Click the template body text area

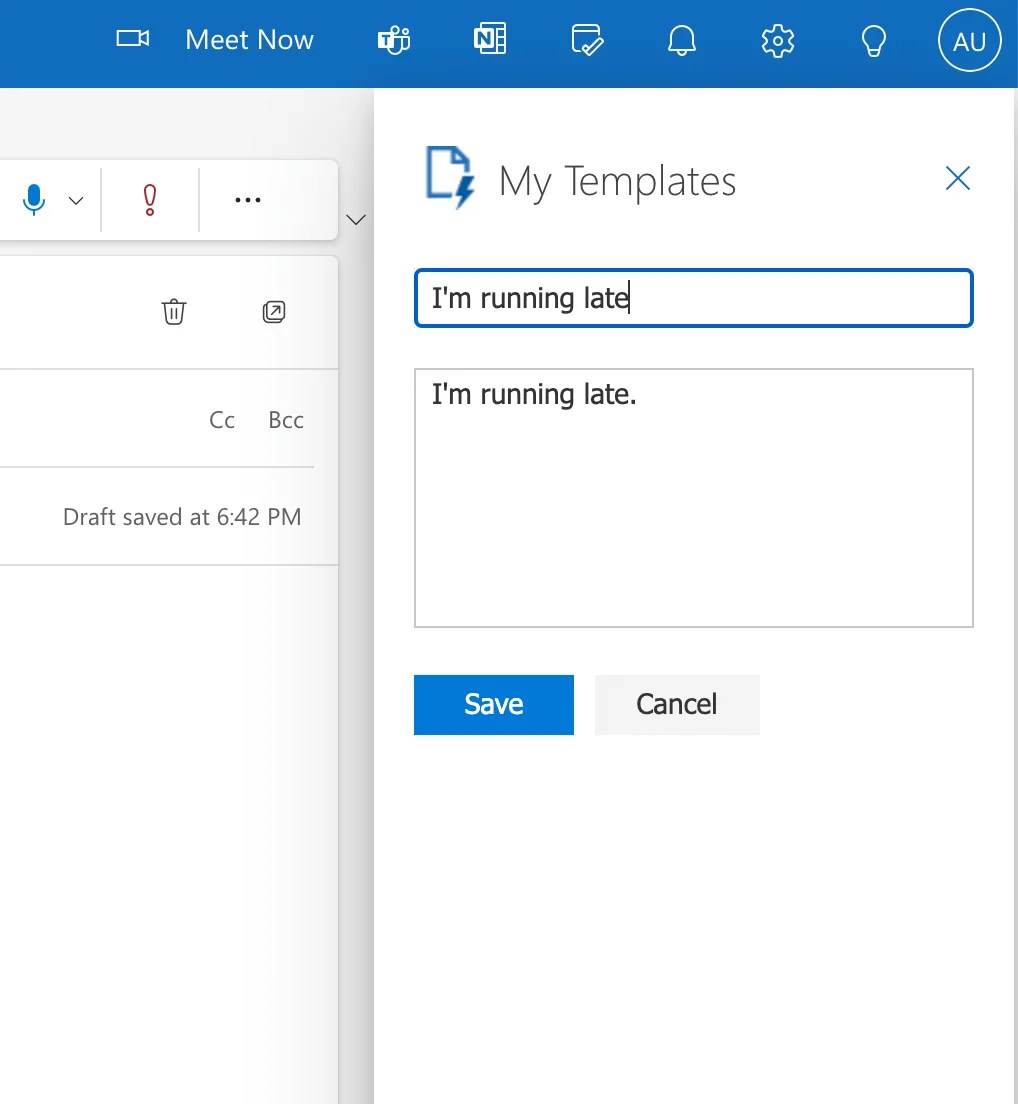[693, 498]
